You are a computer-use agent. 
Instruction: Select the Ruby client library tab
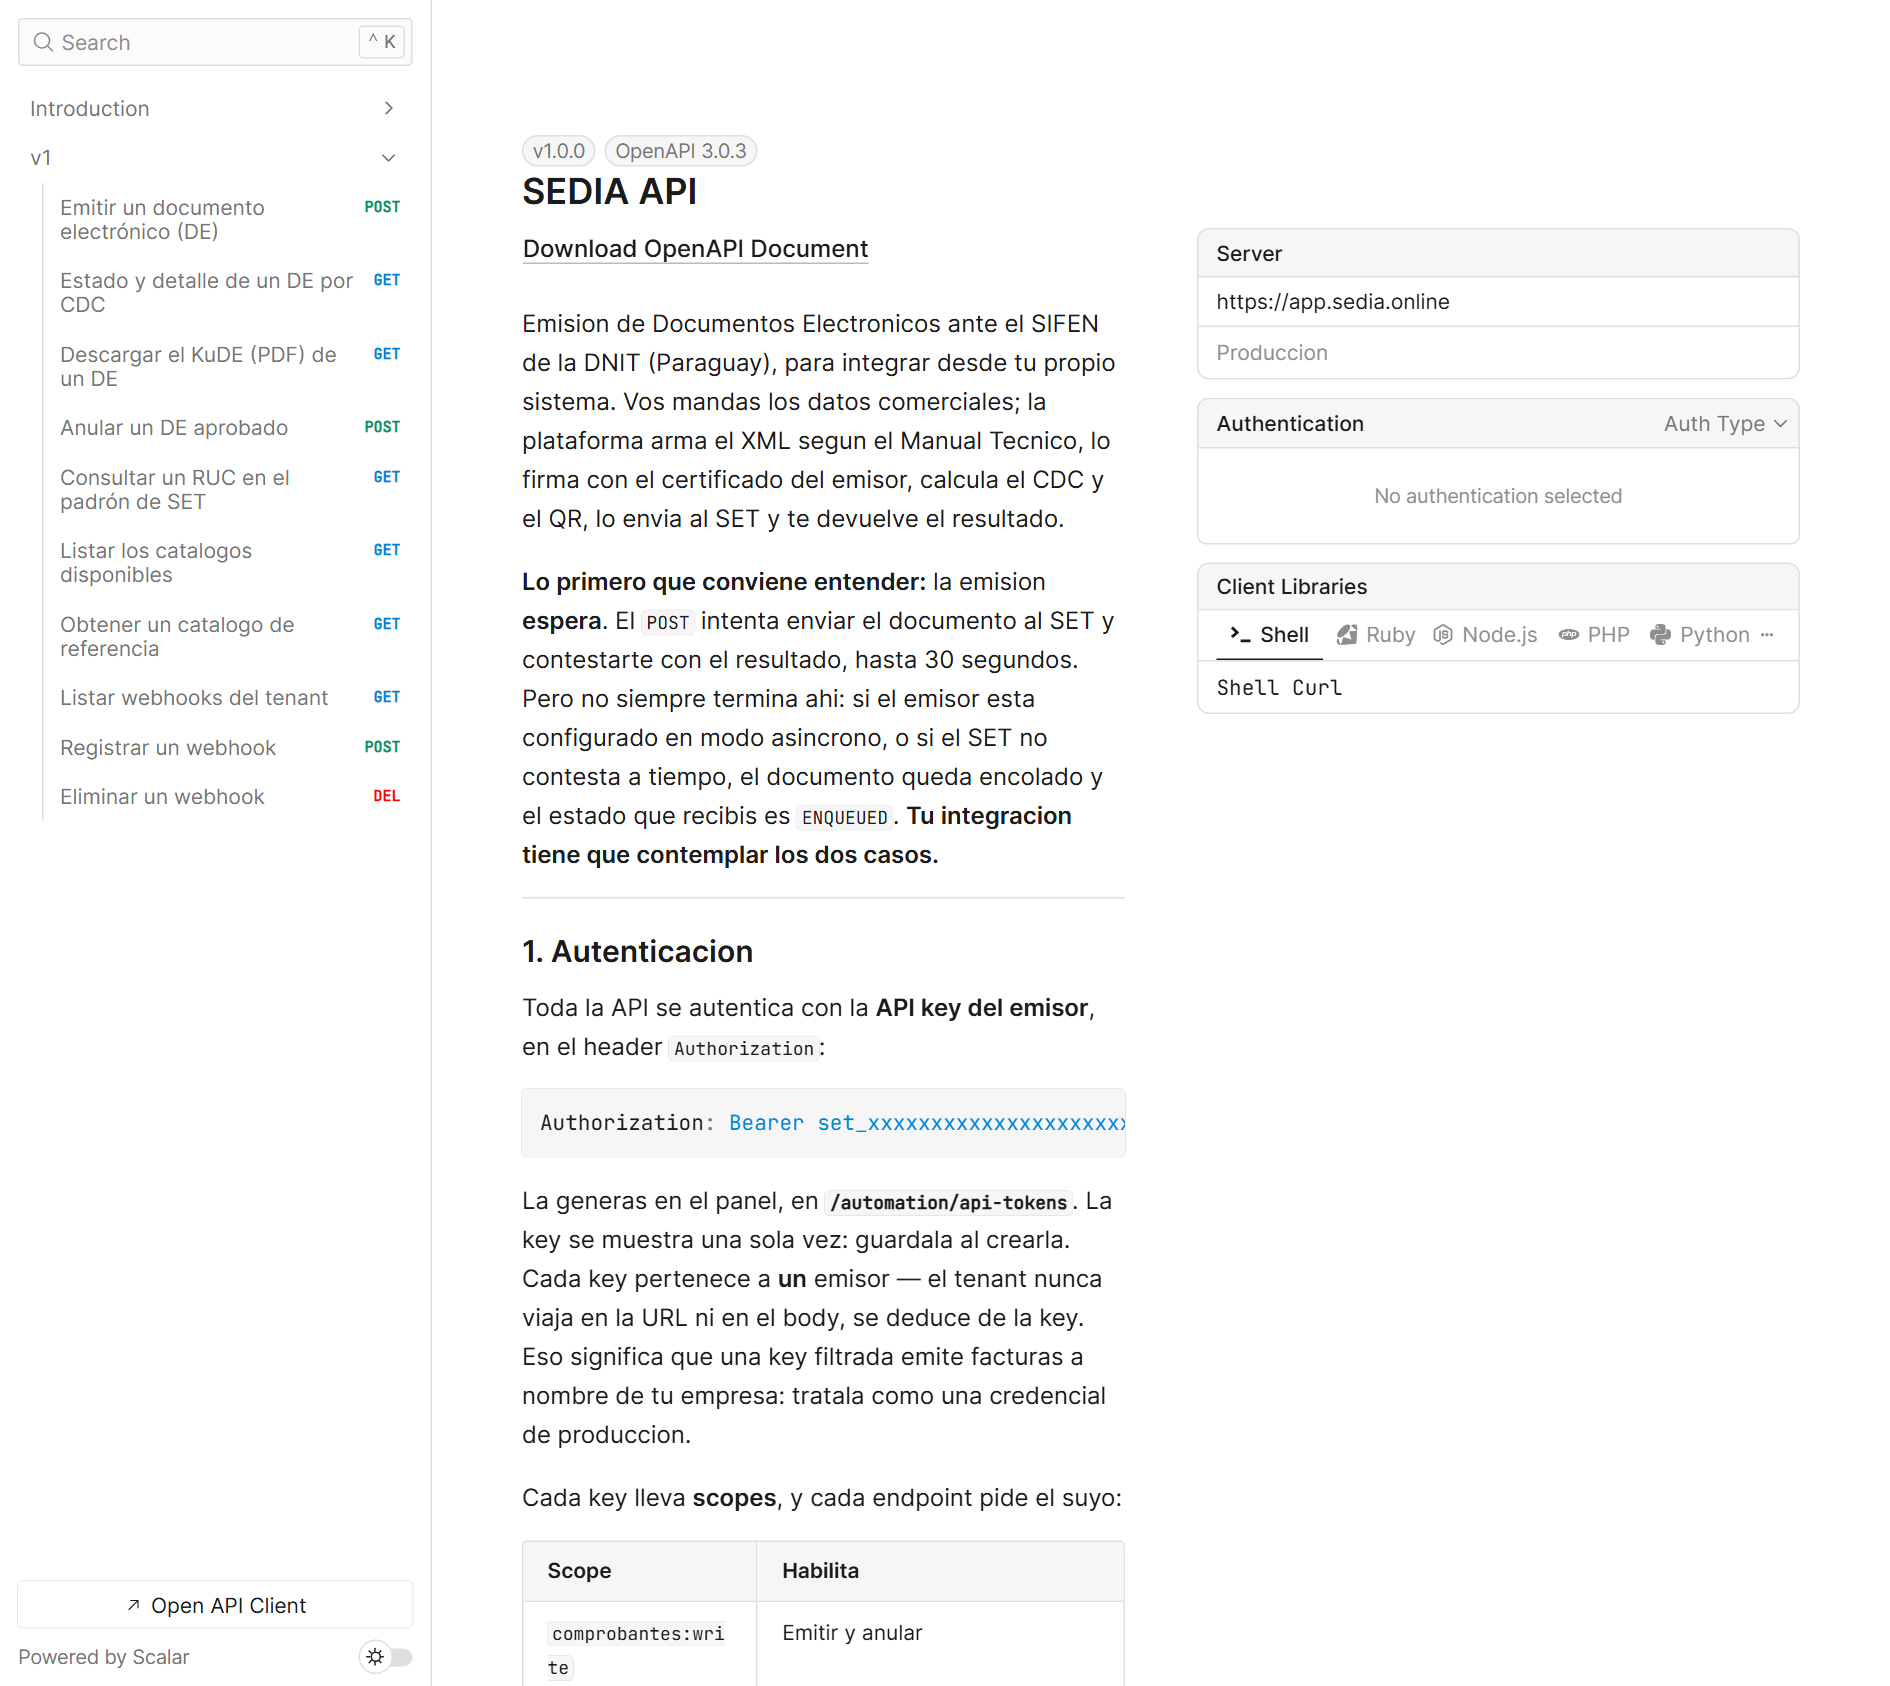point(1376,635)
